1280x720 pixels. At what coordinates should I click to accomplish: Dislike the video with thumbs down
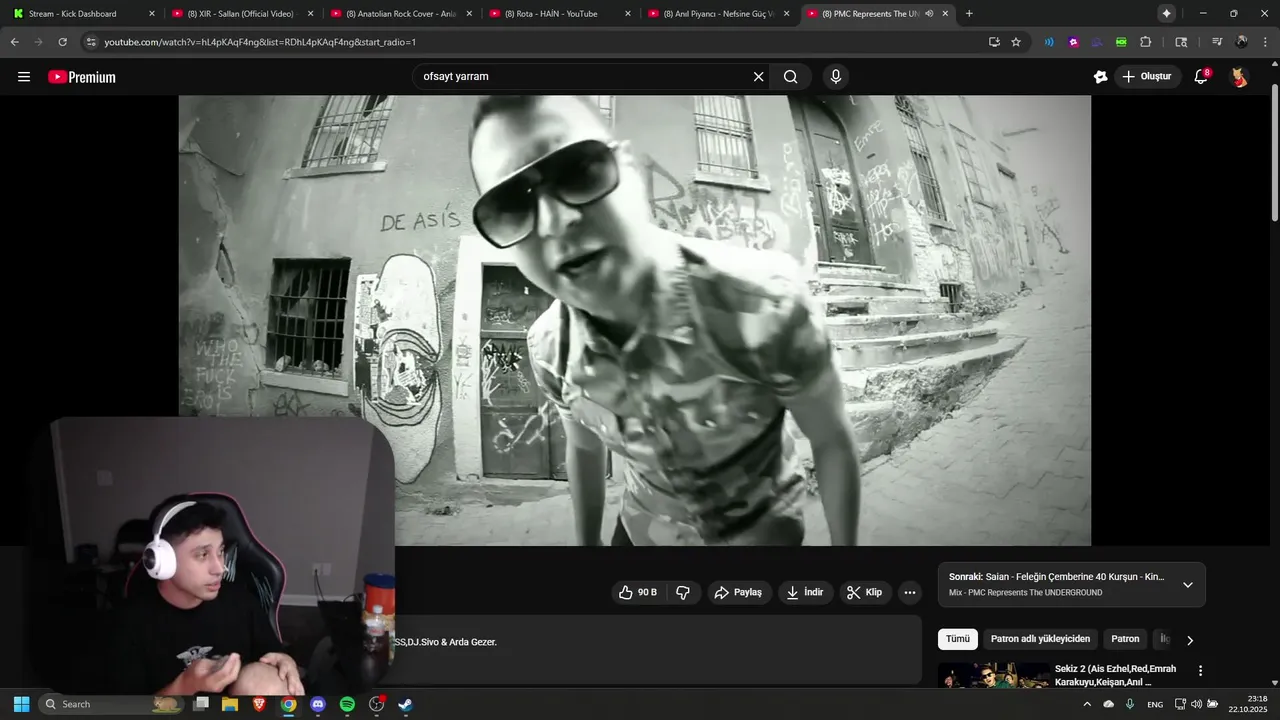click(683, 592)
